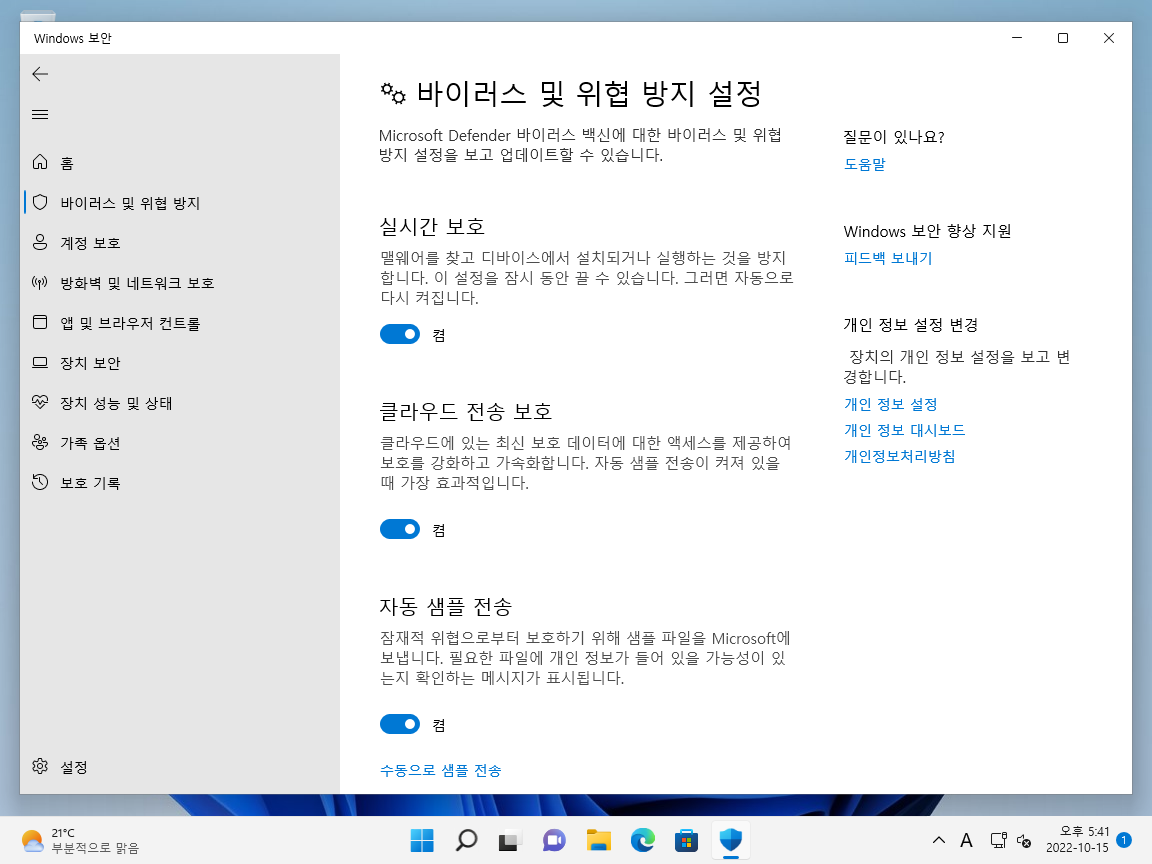
Task: Open network status tray icon
Action: tap(998, 840)
